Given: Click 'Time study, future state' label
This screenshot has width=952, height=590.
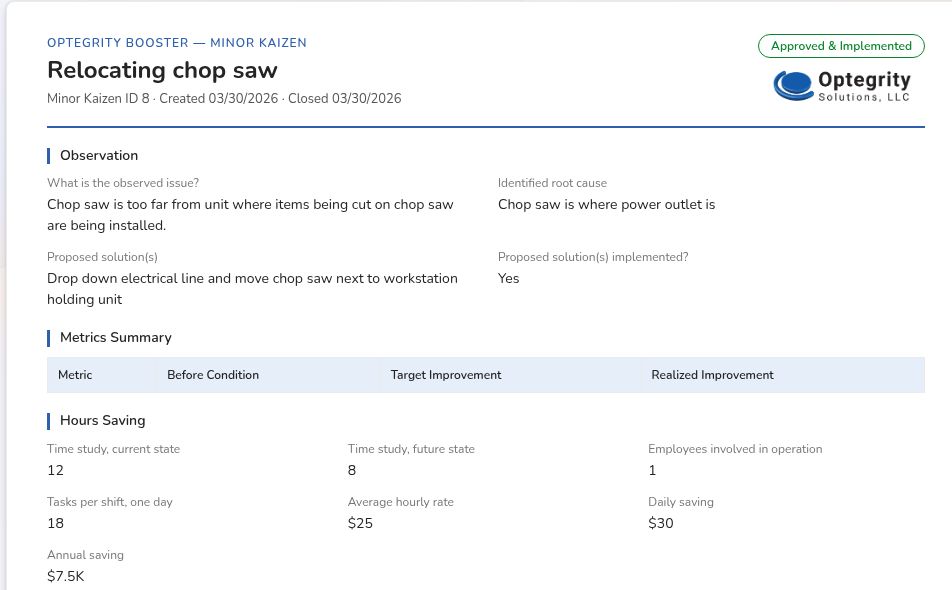Looking at the screenshot, I should pyautogui.click(x=411, y=449).
